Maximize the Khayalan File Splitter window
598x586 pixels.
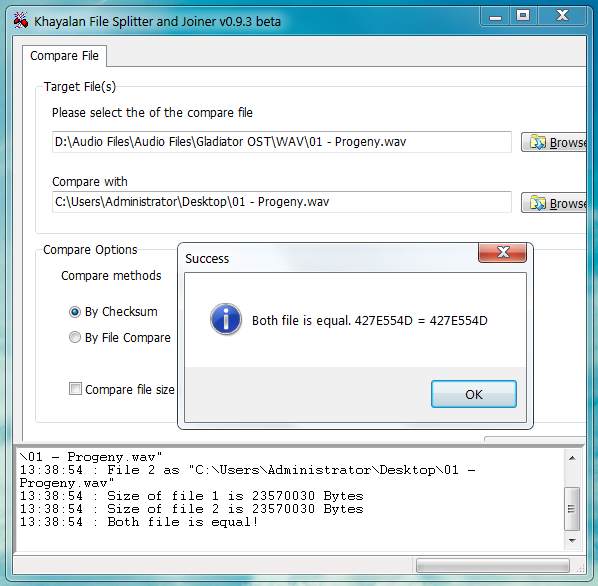[523, 16]
